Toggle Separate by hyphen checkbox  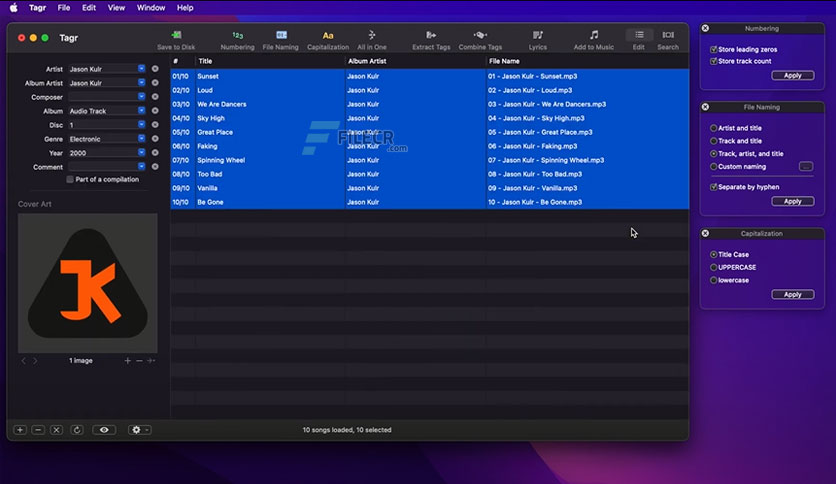coord(713,187)
